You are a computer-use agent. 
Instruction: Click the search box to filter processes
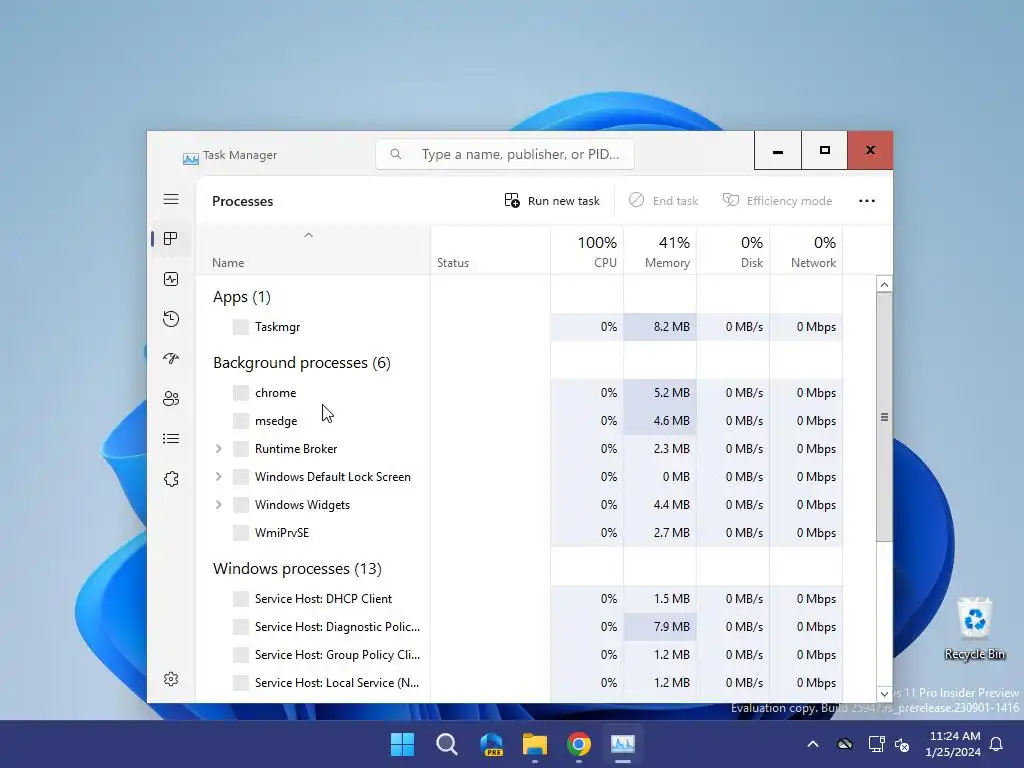pos(505,154)
